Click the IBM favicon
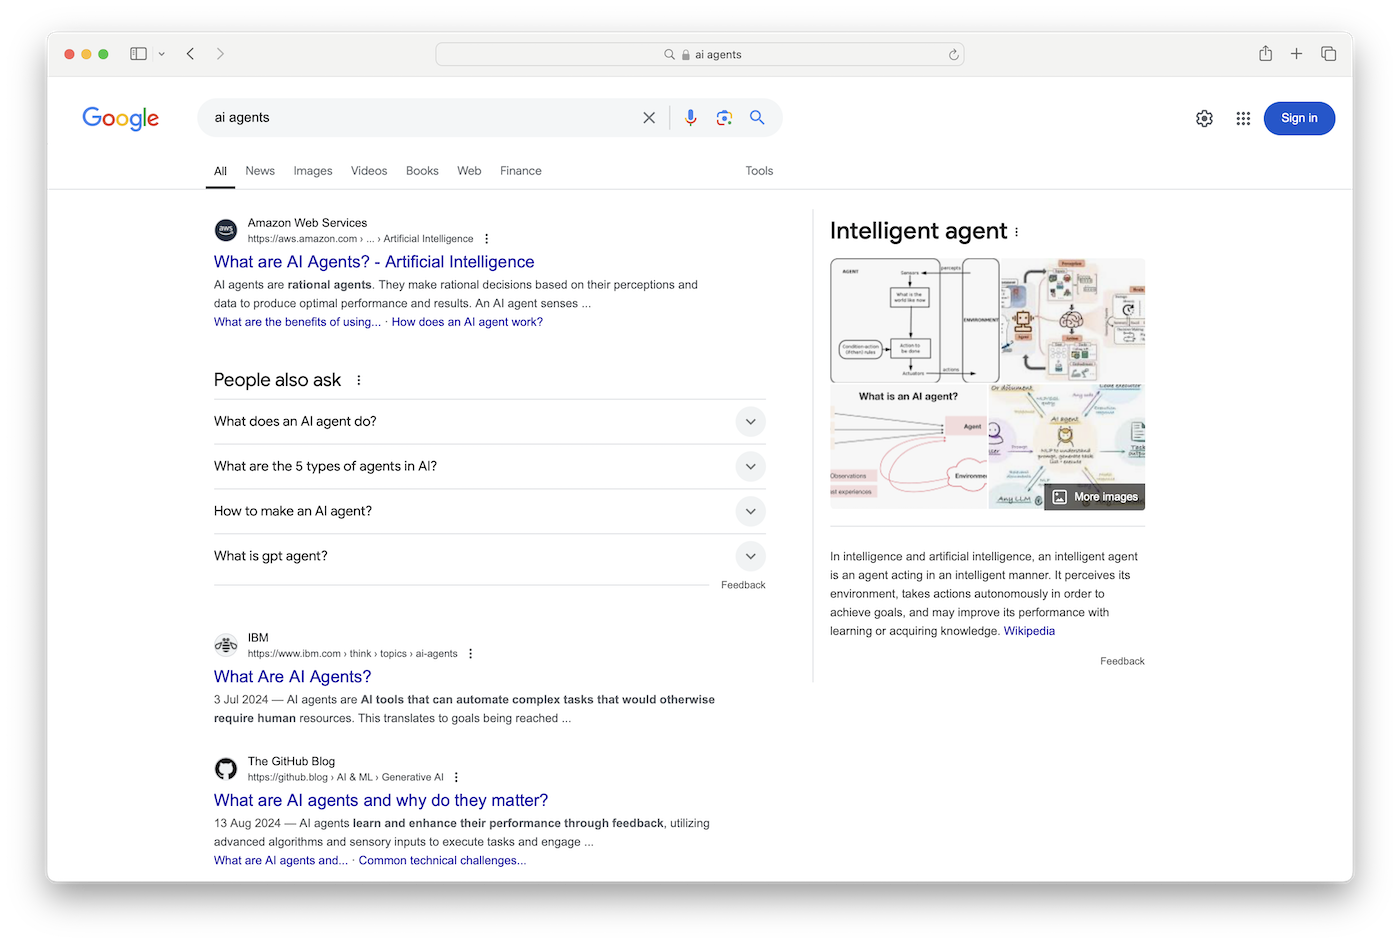Image resolution: width=1400 pixels, height=944 pixels. tap(226, 645)
